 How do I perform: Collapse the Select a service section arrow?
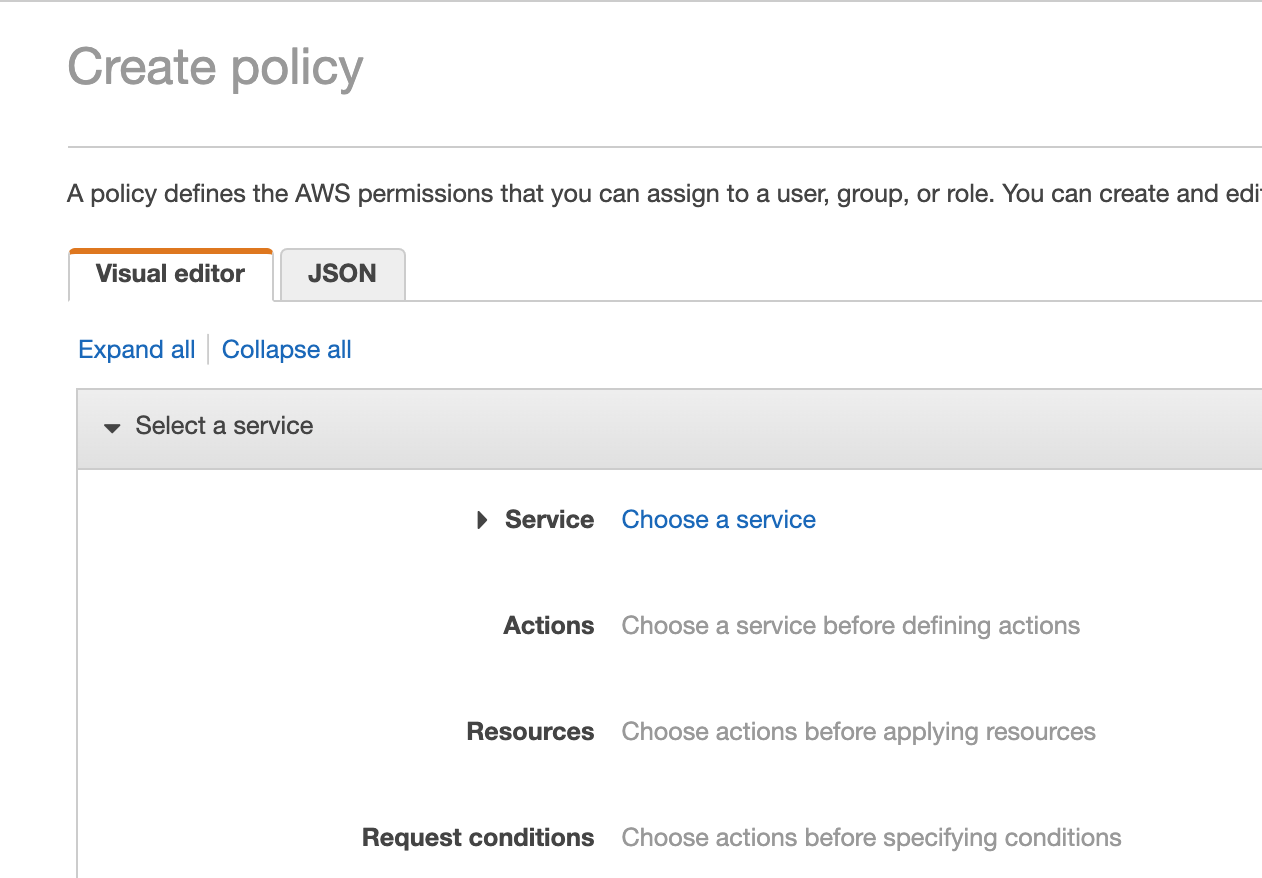point(113,427)
